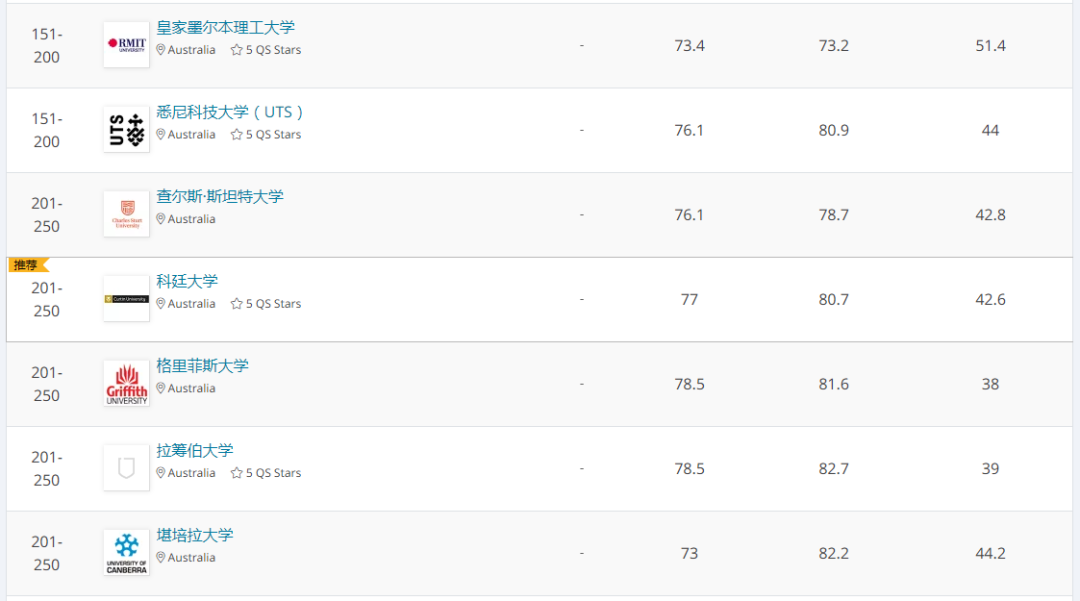
Task: Click the La Trobe shield logo
Action: pyautogui.click(x=126, y=468)
